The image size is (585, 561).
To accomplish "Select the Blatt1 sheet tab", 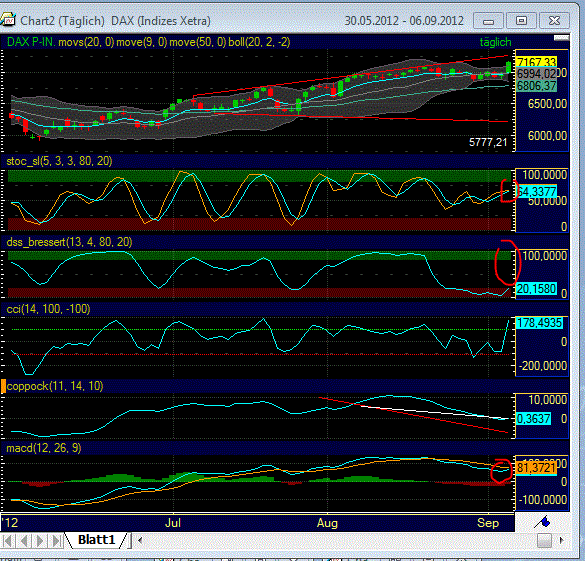I will tap(96, 540).
